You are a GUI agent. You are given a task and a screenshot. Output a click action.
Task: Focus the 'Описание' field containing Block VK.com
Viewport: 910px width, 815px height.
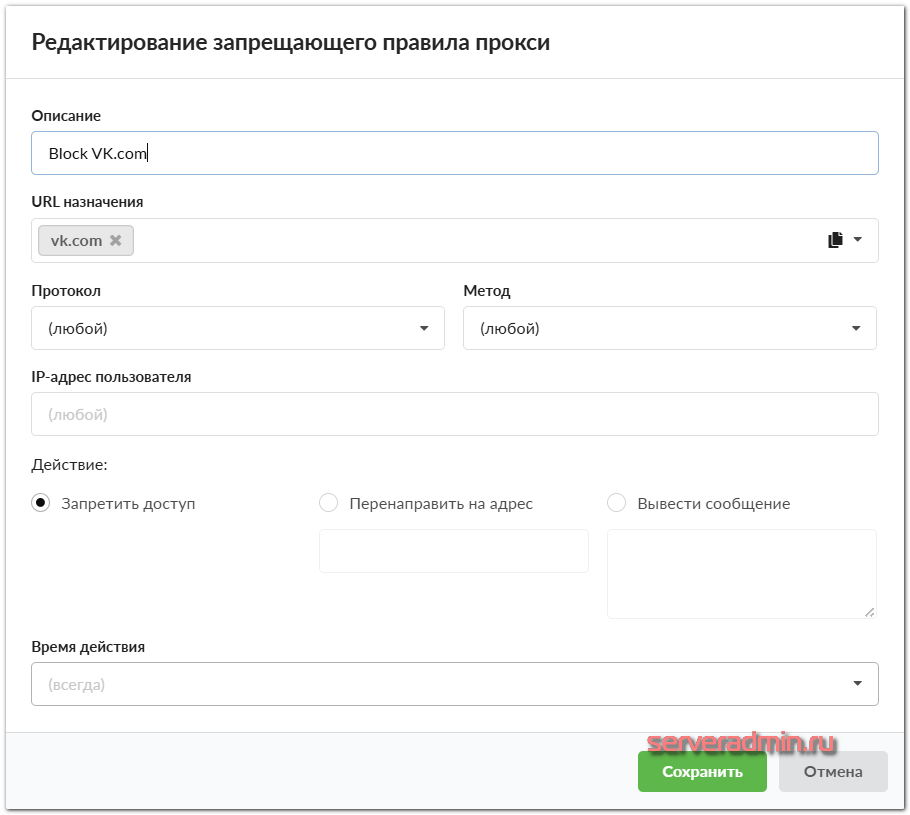454,154
